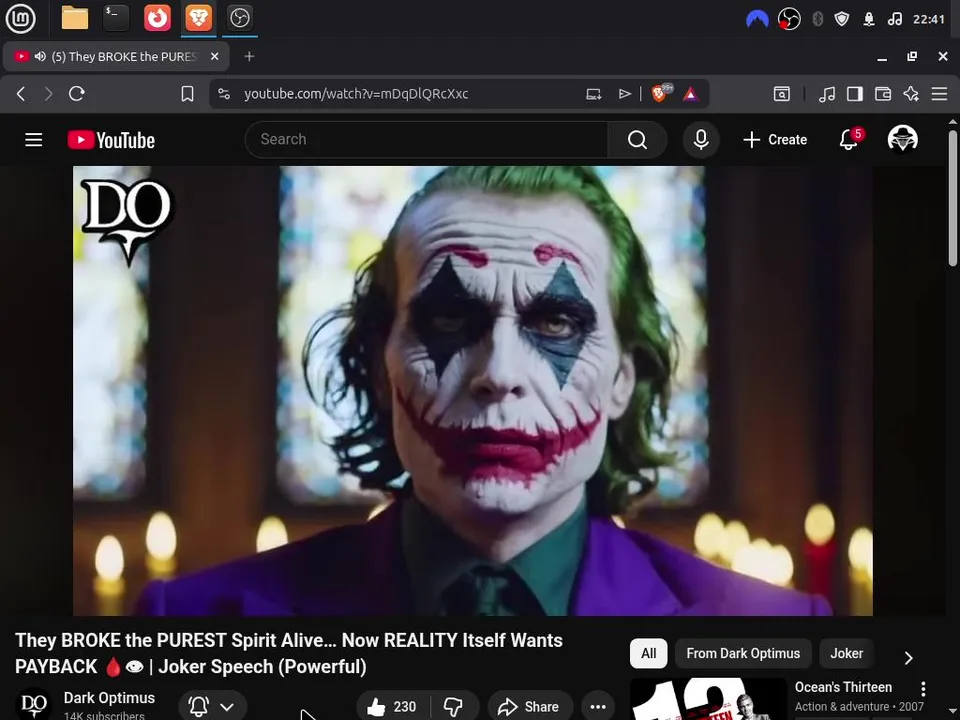The height and width of the screenshot is (720, 960).
Task: Open the OBS recording tray indicator
Action: pos(789,19)
